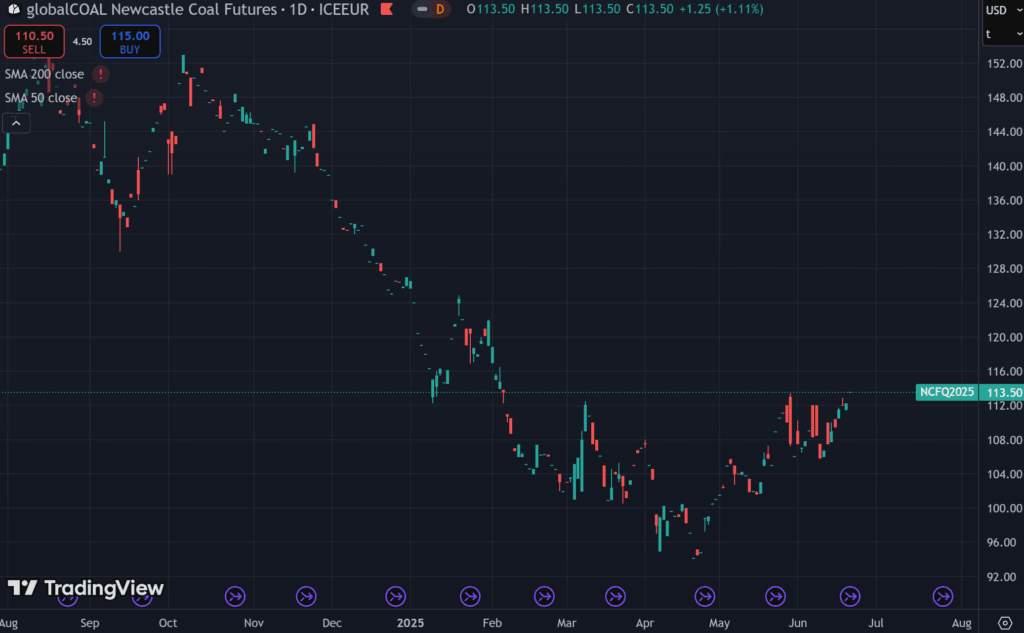Click the red flag icon beside ICEEUR
This screenshot has height=633, width=1024.
pos(387,10)
